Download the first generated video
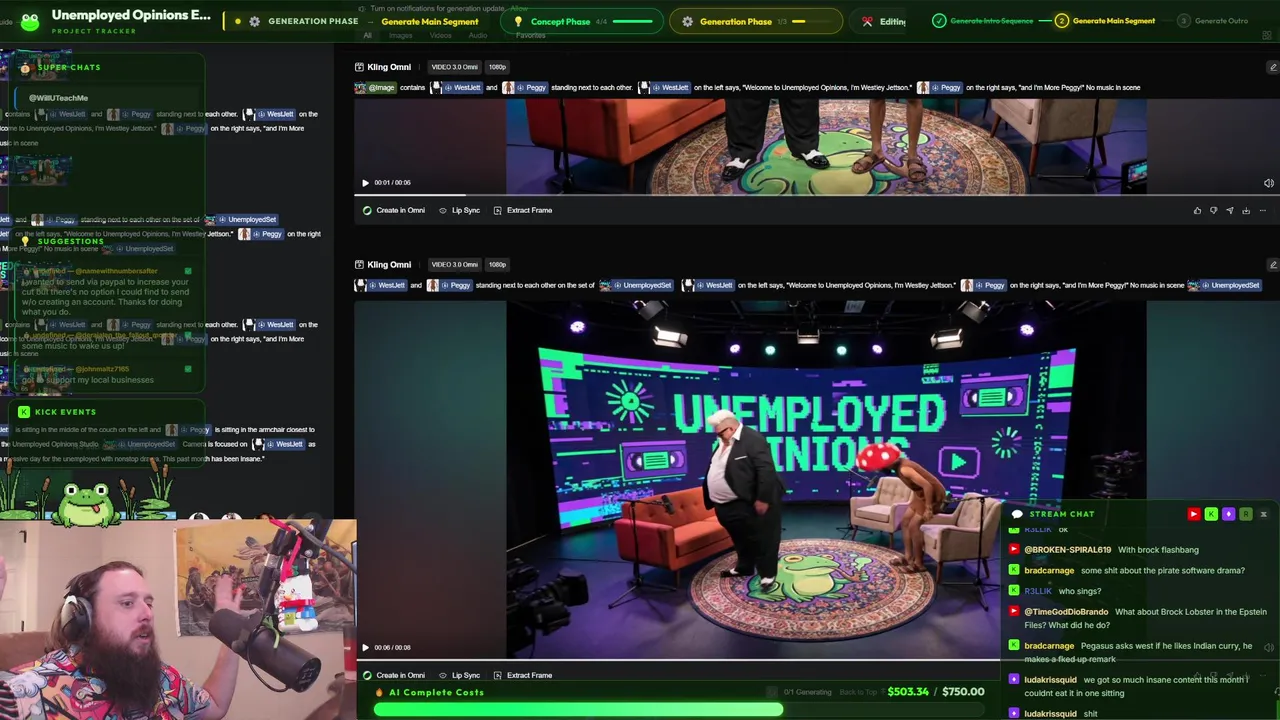This screenshot has height=720, width=1280. 1246,211
